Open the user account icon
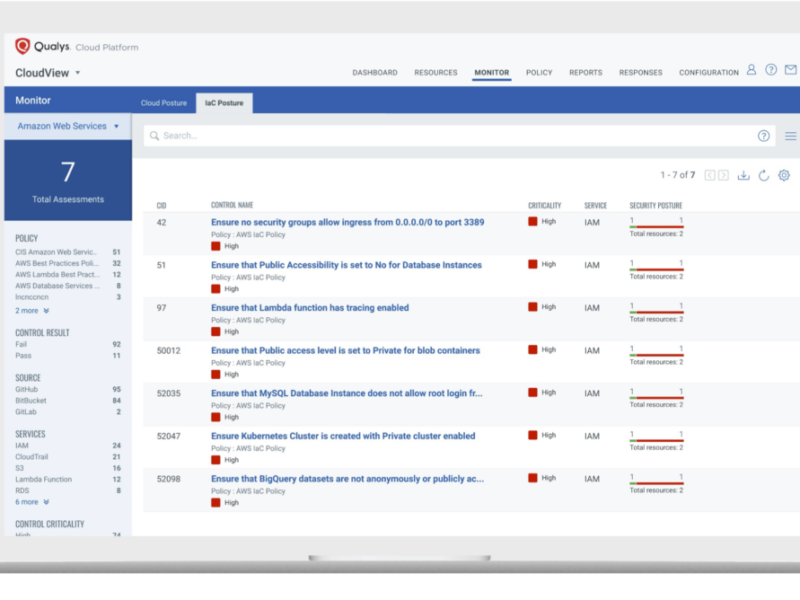Viewport: 800px width, 600px height. click(751, 70)
